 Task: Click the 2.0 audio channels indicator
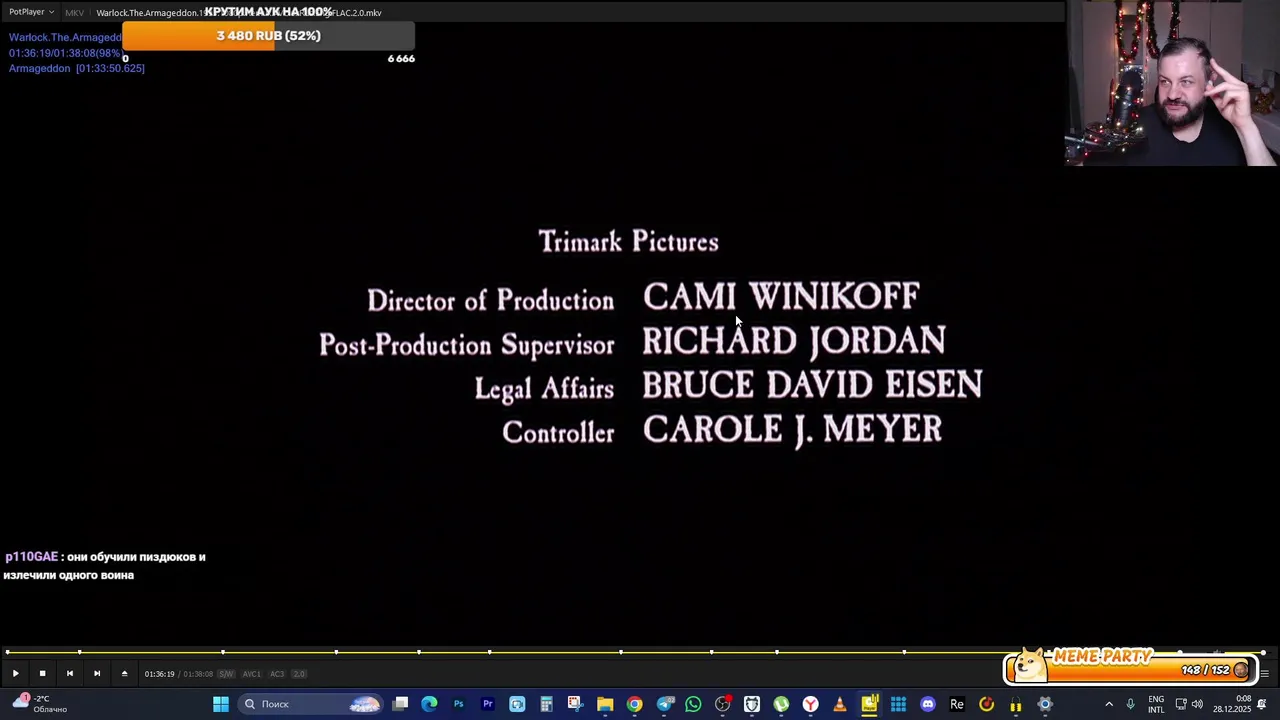[x=298, y=674]
